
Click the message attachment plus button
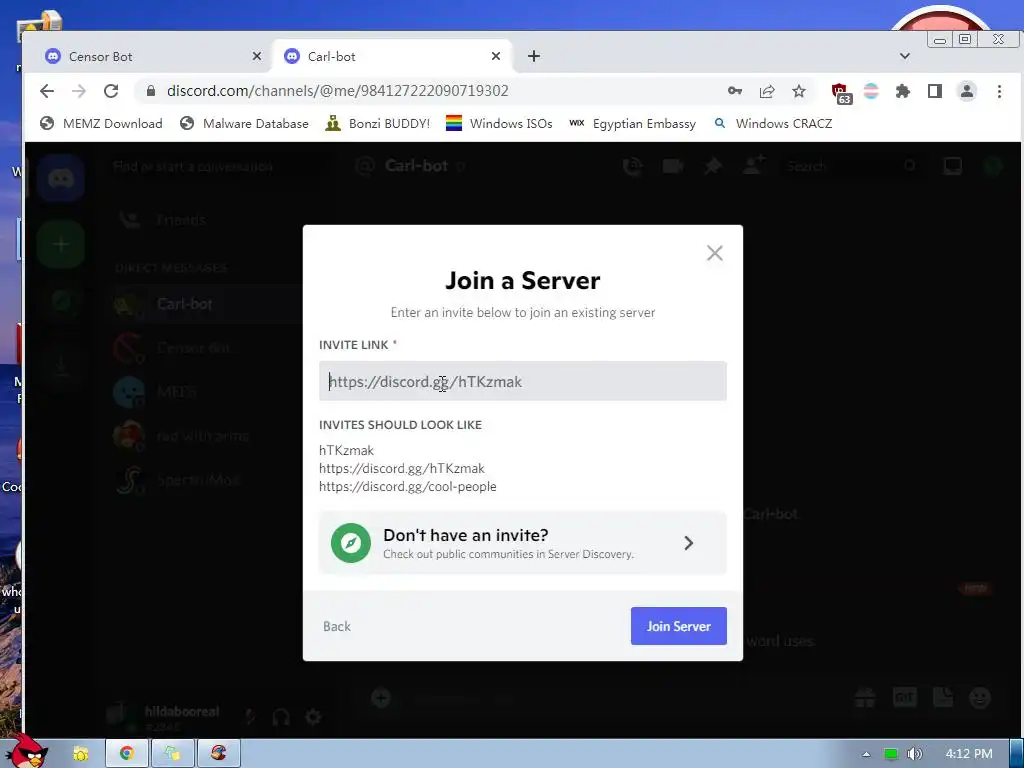(381, 698)
